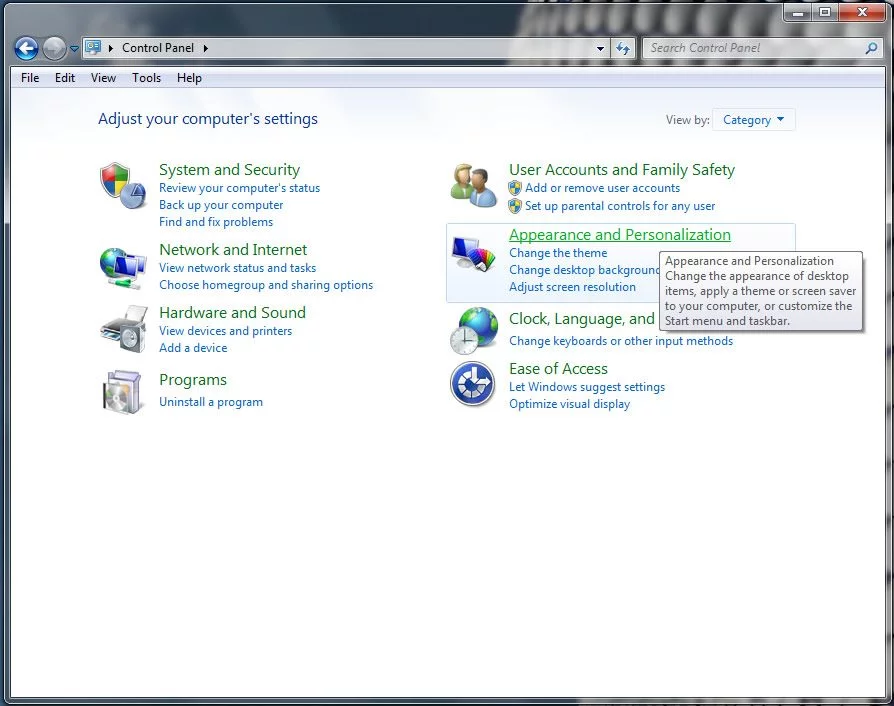Click View devices and printers

(226, 331)
